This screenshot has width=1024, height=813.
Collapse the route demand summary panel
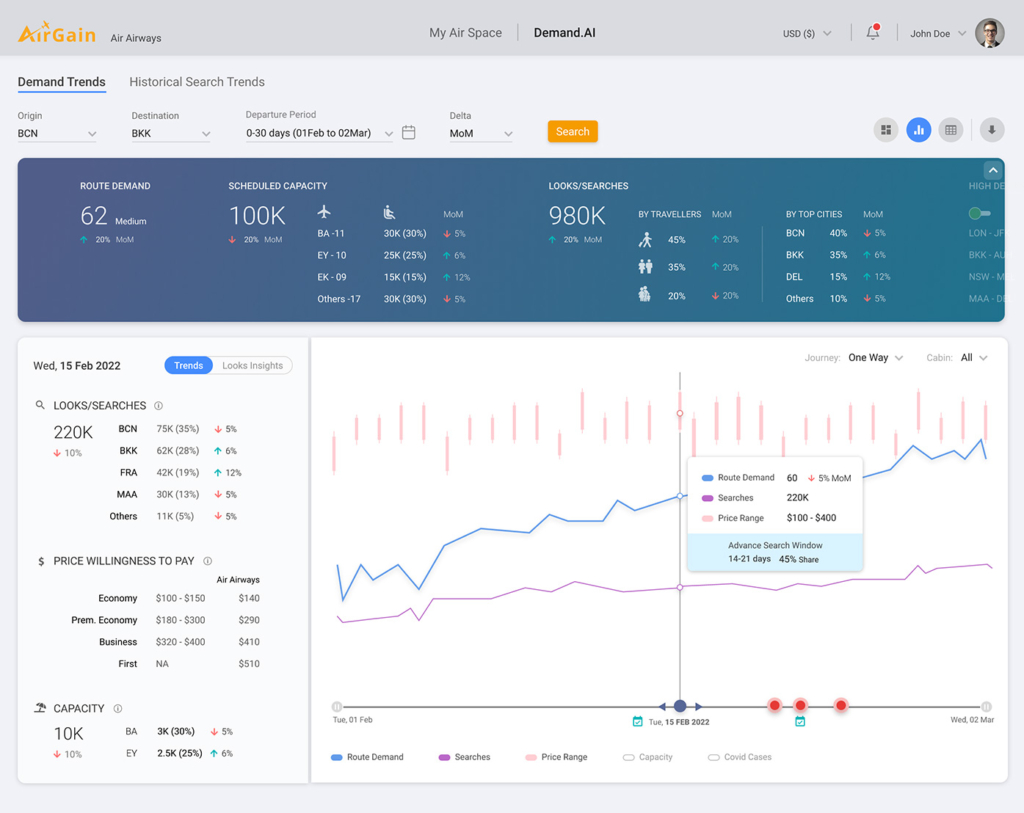[992, 170]
